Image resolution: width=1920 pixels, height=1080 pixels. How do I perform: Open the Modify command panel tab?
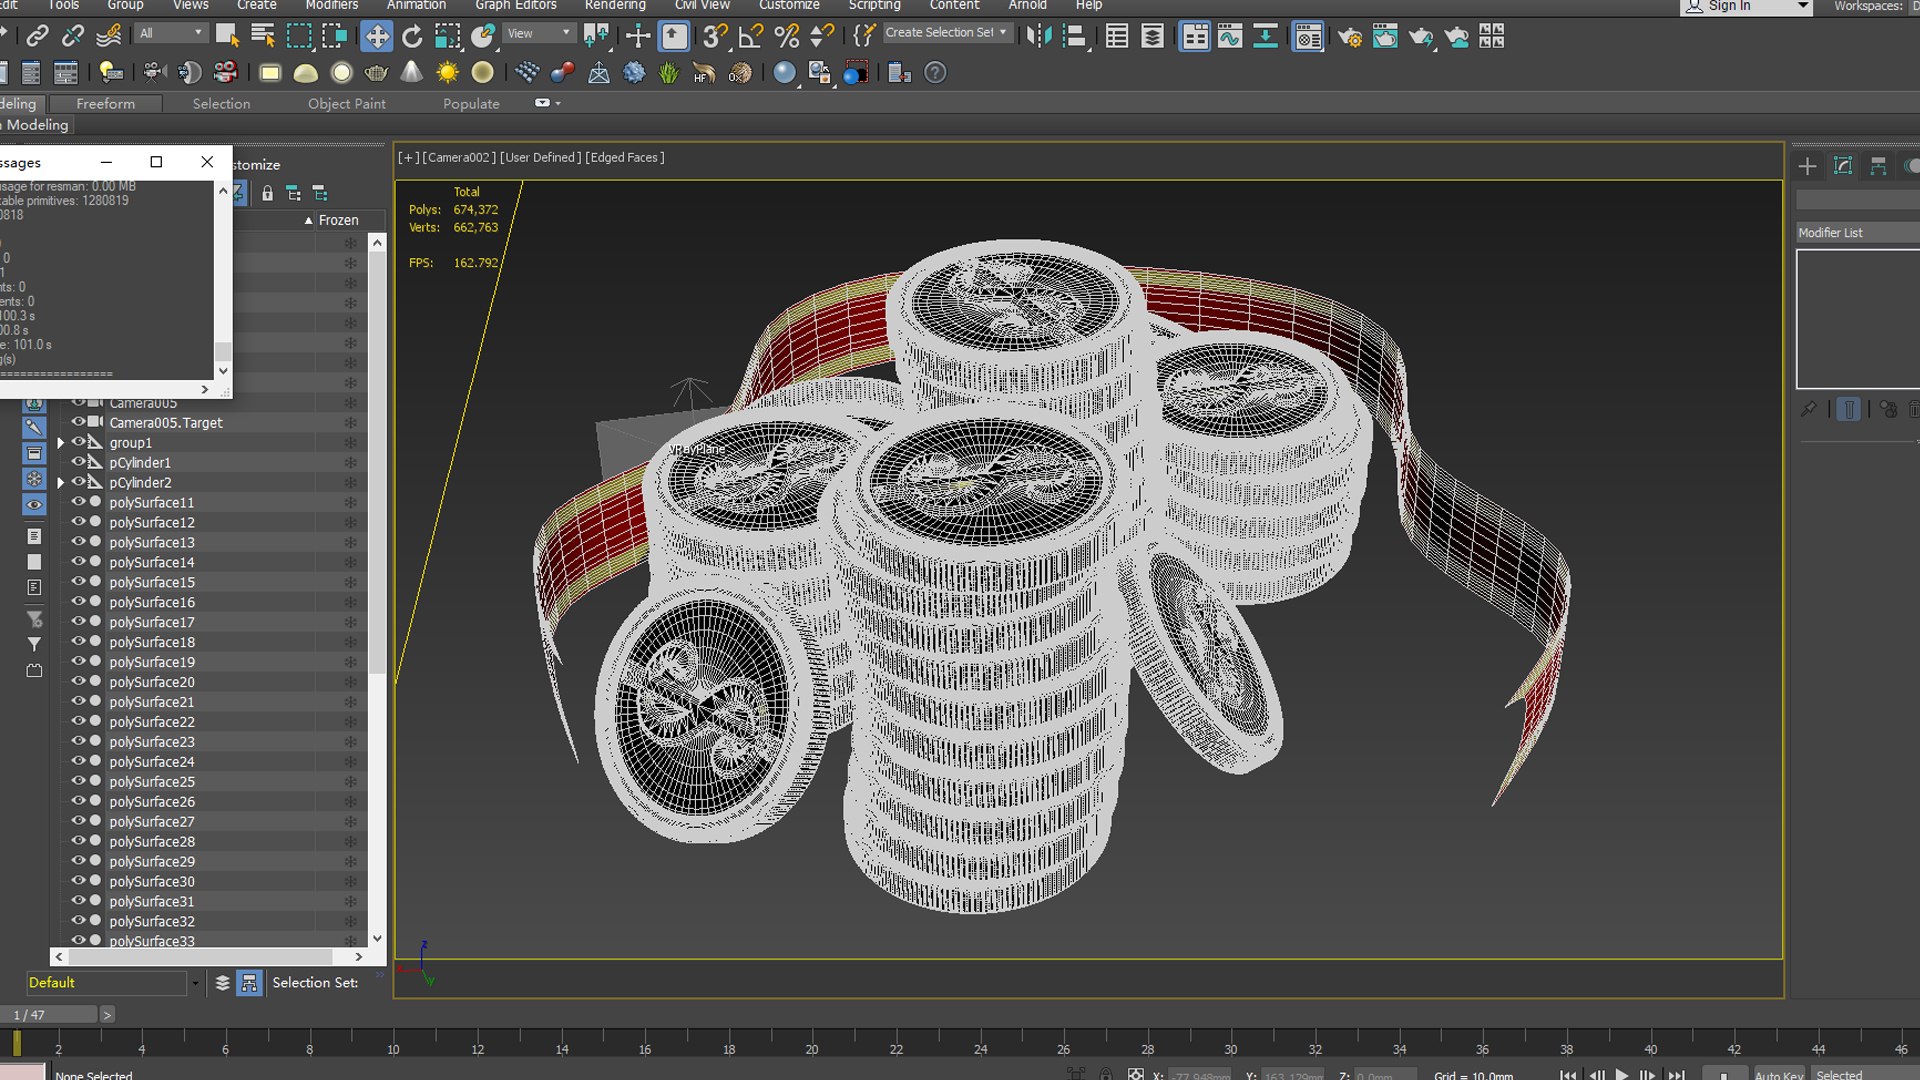pos(1843,166)
